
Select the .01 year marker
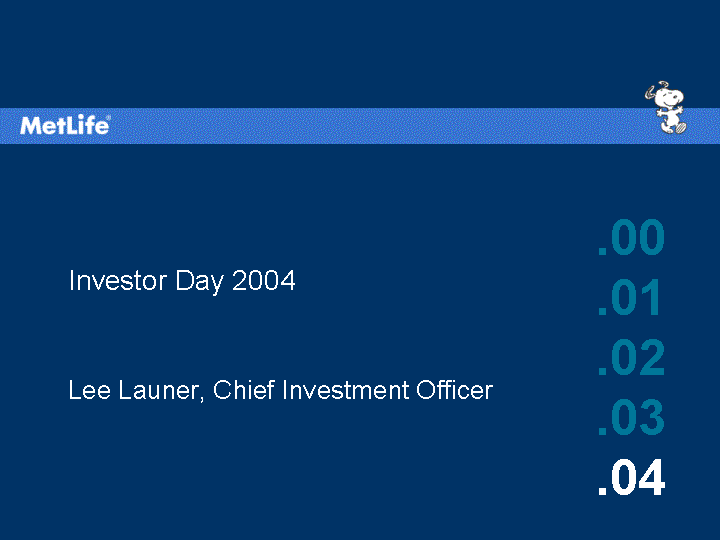(x=630, y=298)
